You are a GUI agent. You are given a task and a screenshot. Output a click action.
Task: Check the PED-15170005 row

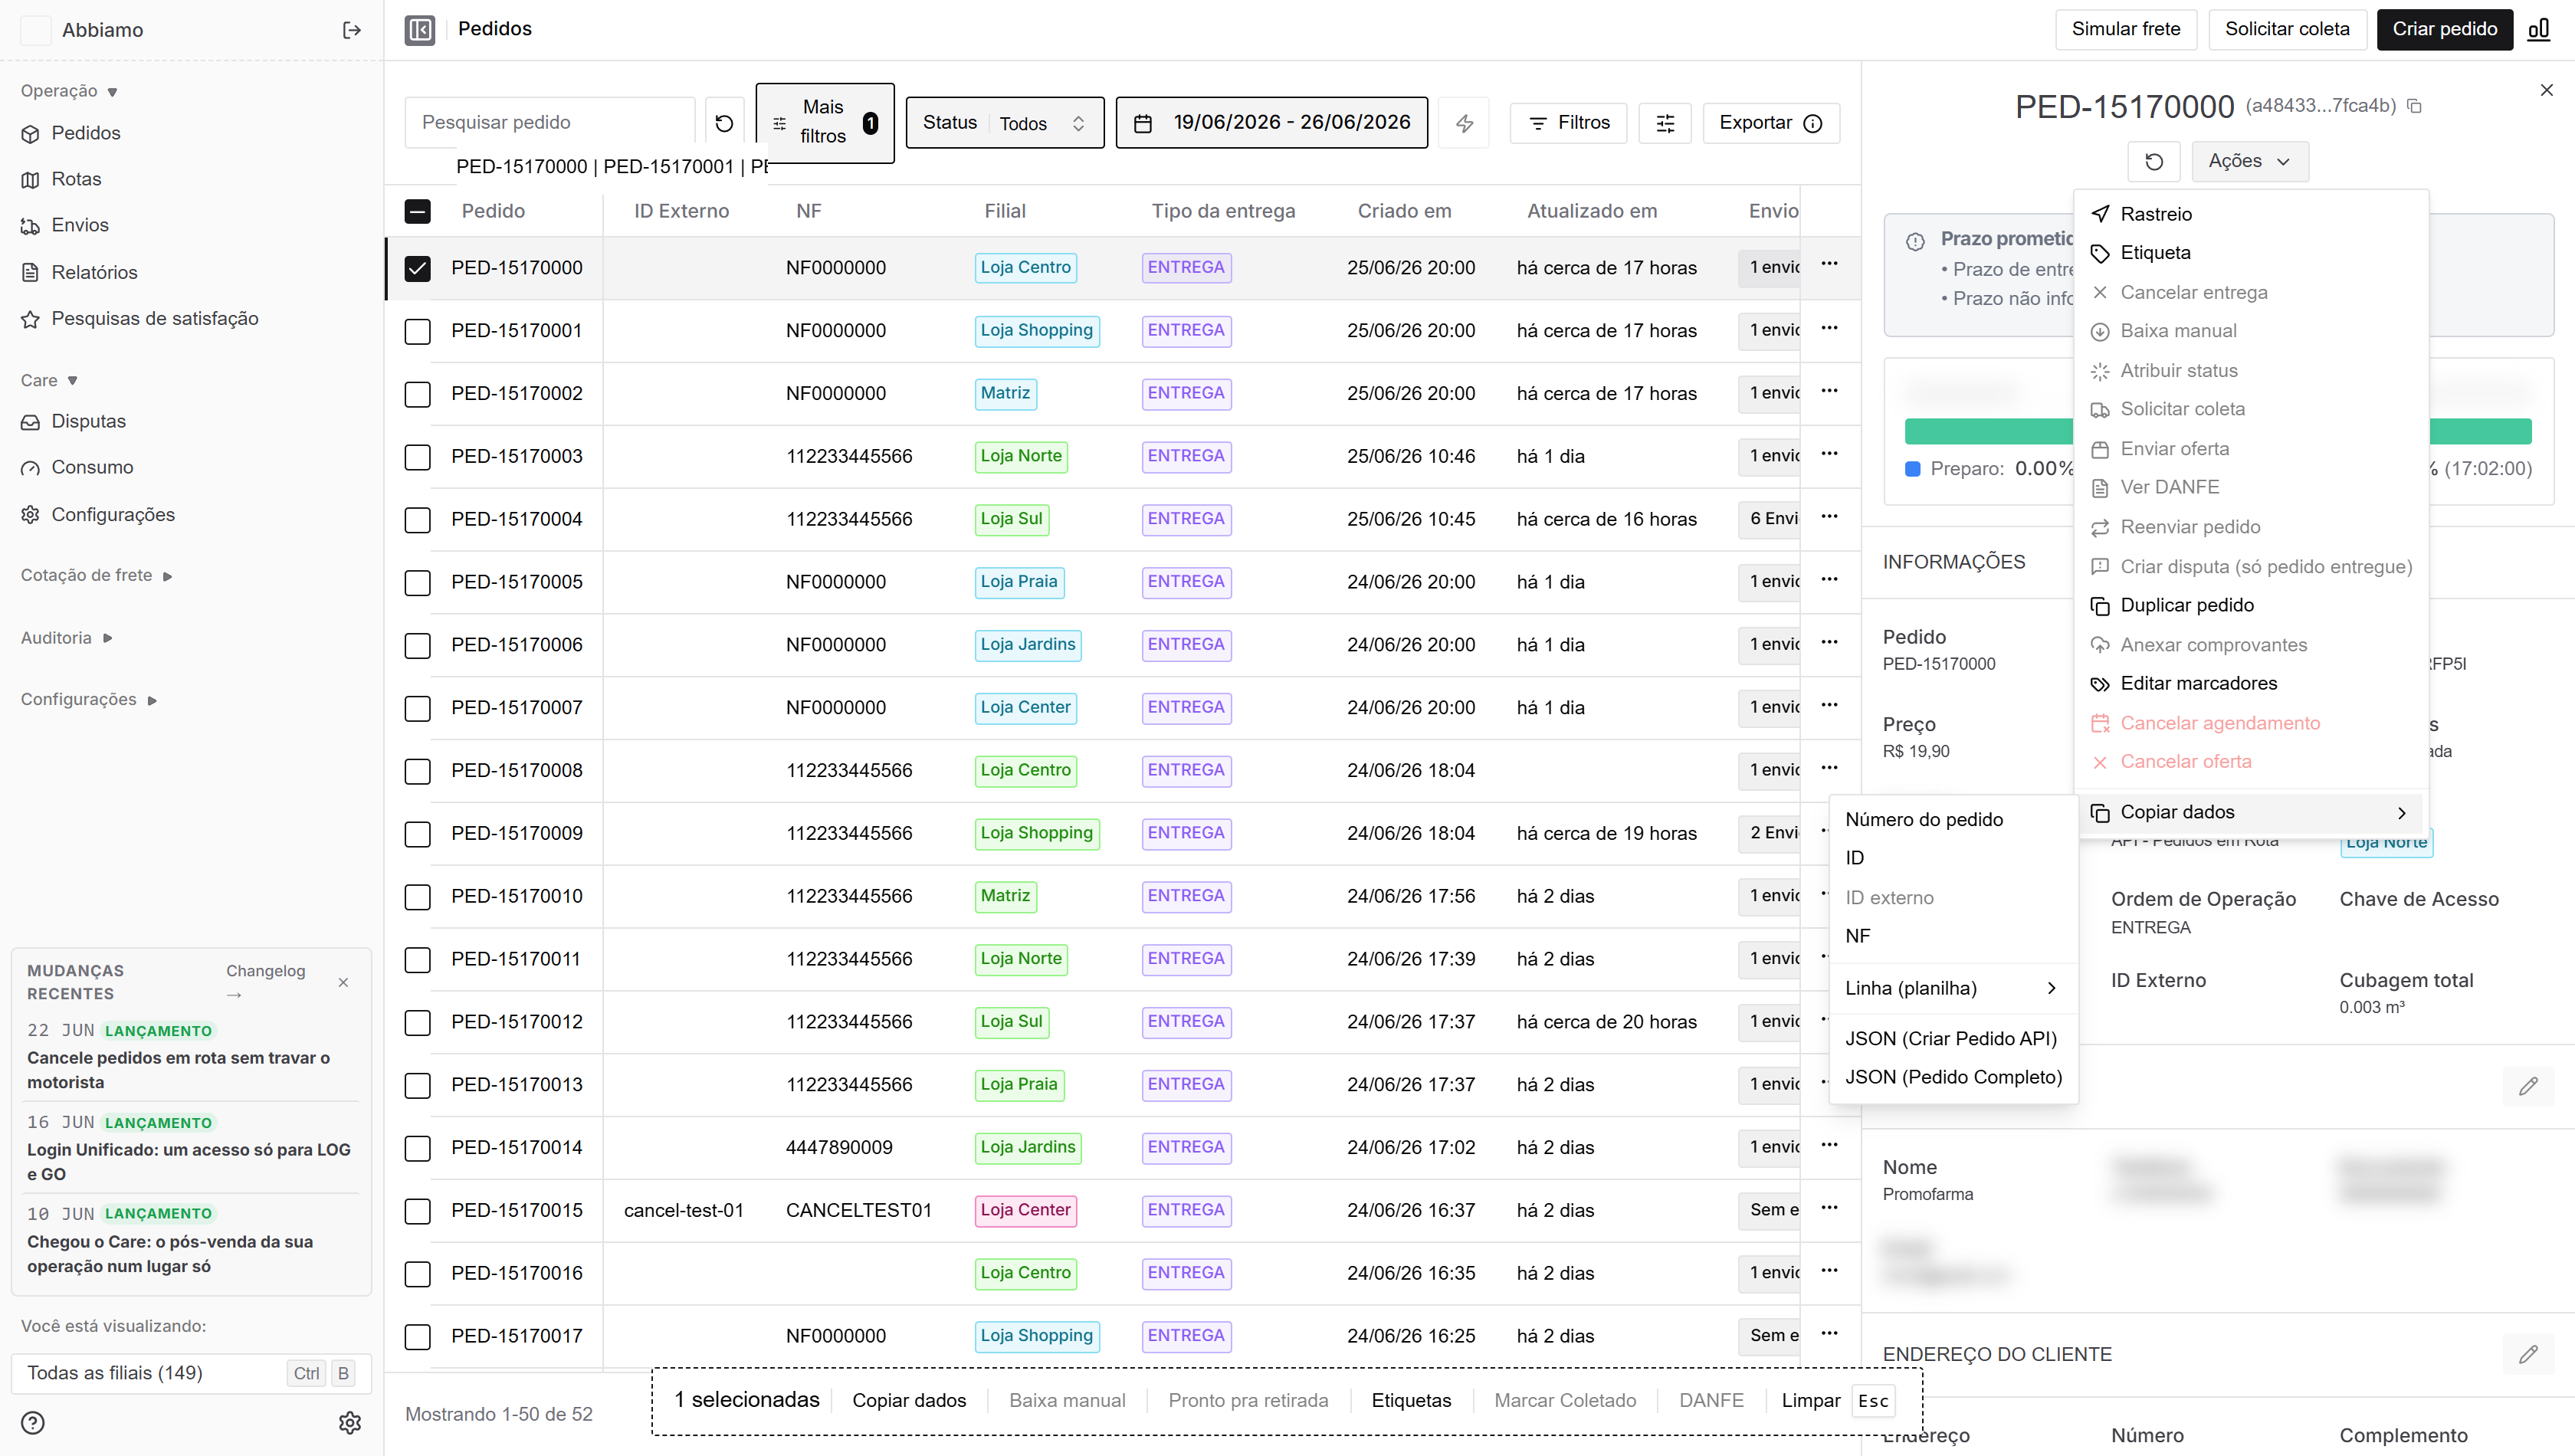tap(417, 582)
